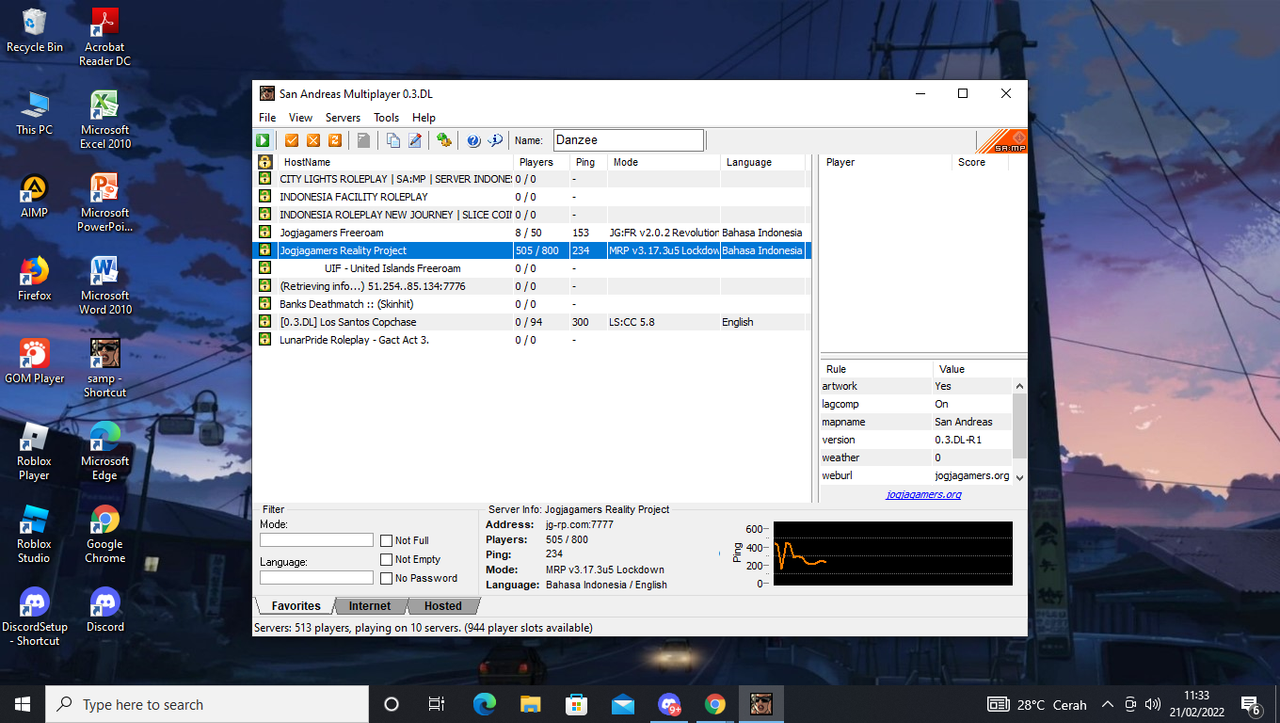Open the Tools menu
Image resolution: width=1280 pixels, height=723 pixels.
click(386, 118)
